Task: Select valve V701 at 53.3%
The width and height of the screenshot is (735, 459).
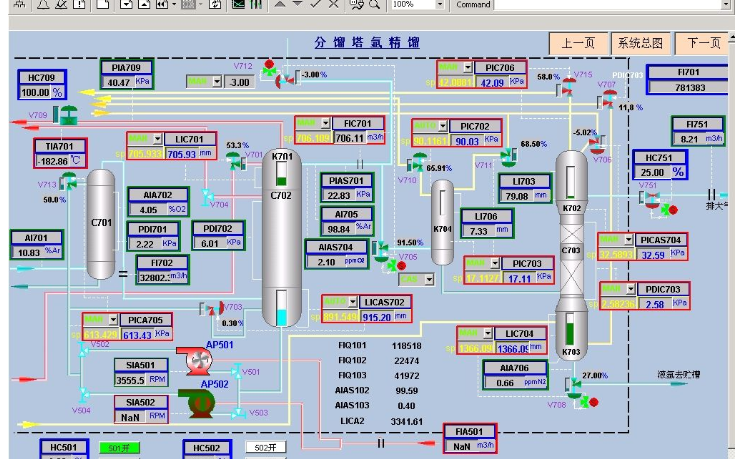Action: (234, 160)
